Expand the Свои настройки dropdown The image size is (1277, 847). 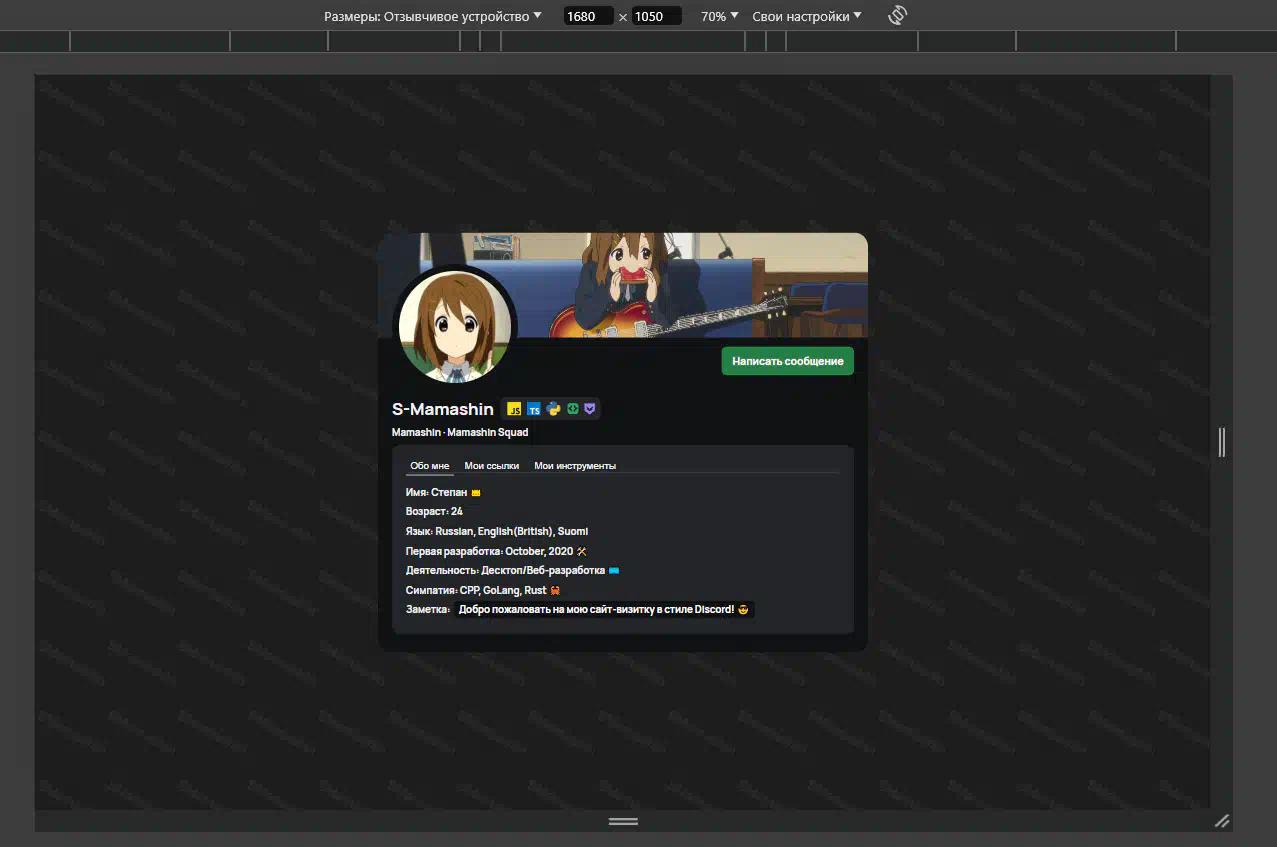click(x=806, y=16)
